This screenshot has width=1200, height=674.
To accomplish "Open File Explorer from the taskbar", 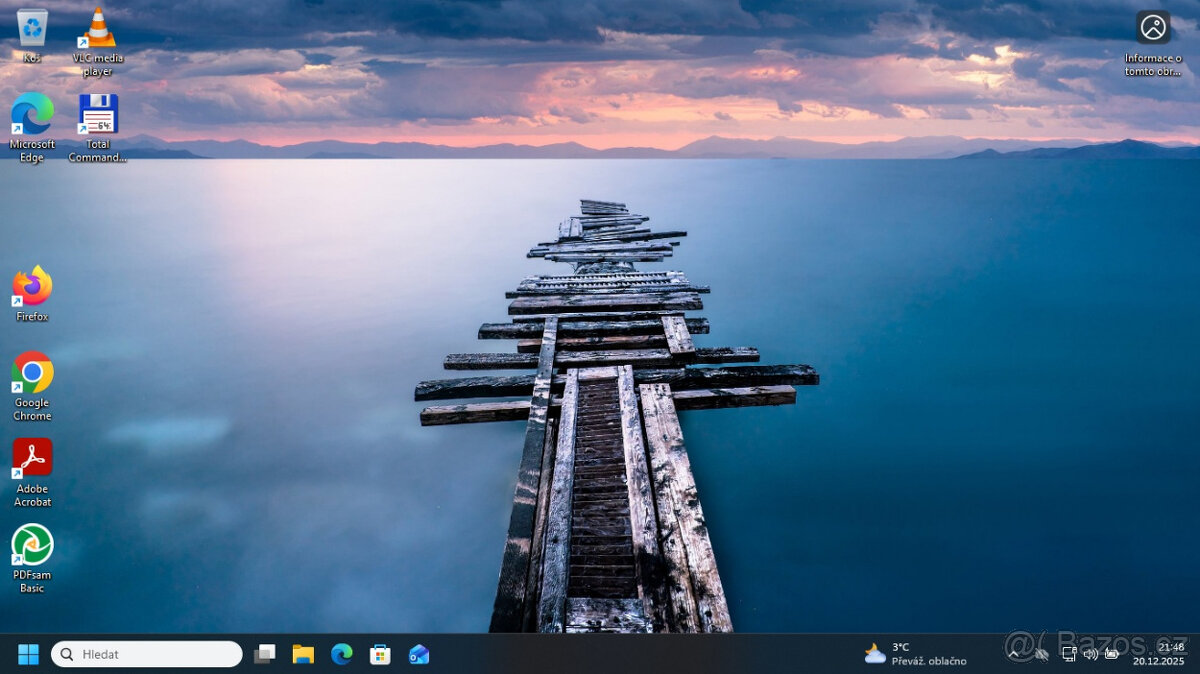I will 303,653.
